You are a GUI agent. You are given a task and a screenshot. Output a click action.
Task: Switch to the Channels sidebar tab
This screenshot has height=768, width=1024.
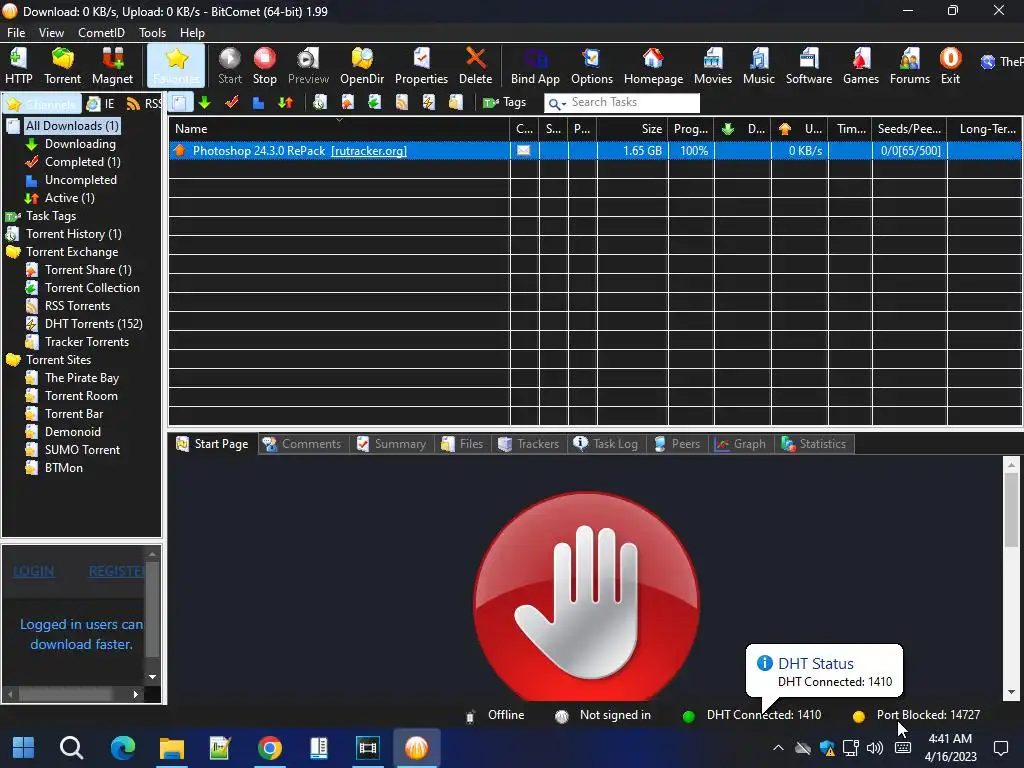point(42,103)
